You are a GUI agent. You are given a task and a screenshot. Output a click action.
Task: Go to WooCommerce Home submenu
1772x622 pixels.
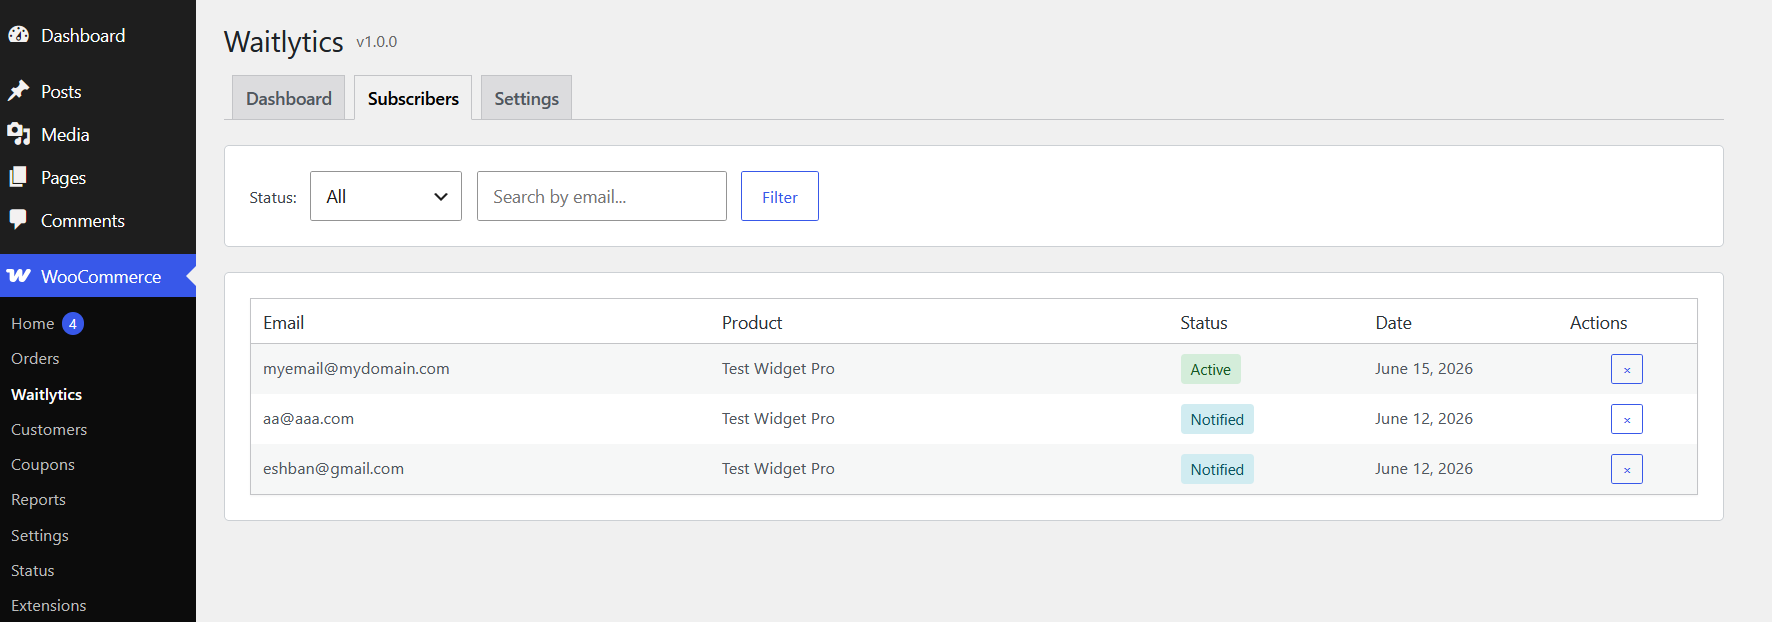point(33,324)
